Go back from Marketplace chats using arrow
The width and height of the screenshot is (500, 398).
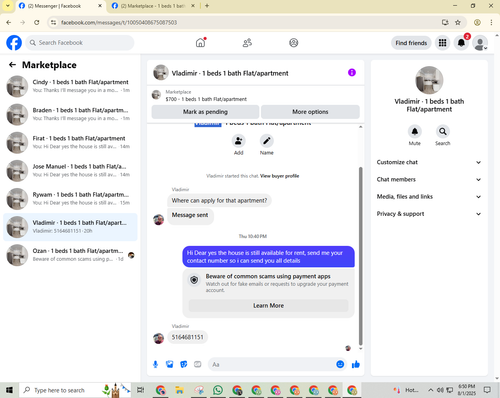pos(12,65)
